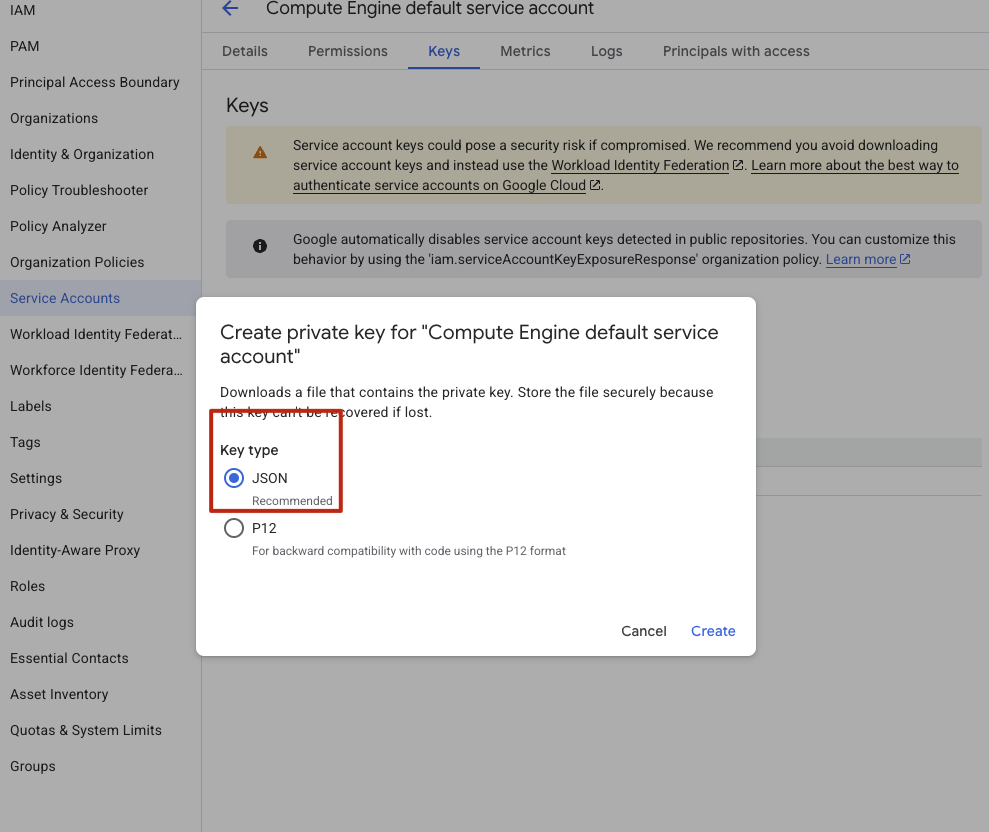The height and width of the screenshot is (832, 989).
Task: Open Workforce Identity Federation sidebar item
Action: [x=97, y=370]
